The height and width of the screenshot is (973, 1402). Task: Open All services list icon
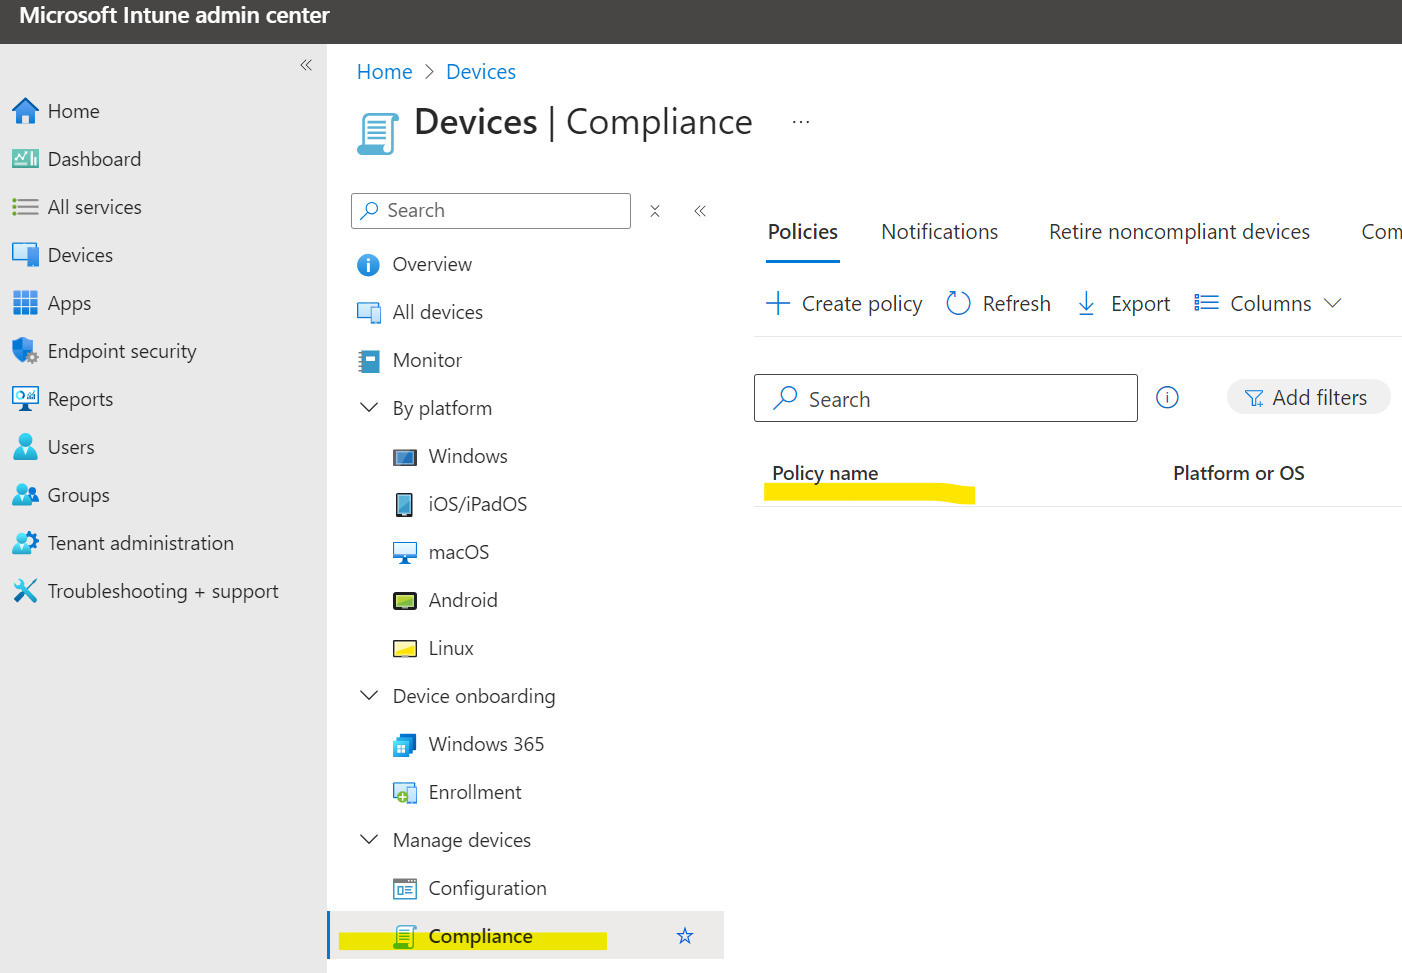25,207
